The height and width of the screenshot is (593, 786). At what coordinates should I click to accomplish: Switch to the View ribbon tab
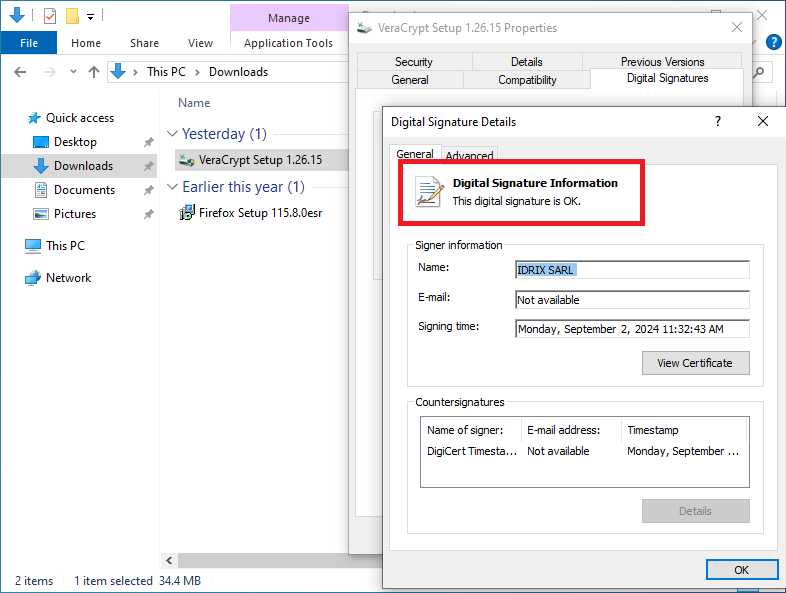pos(200,43)
